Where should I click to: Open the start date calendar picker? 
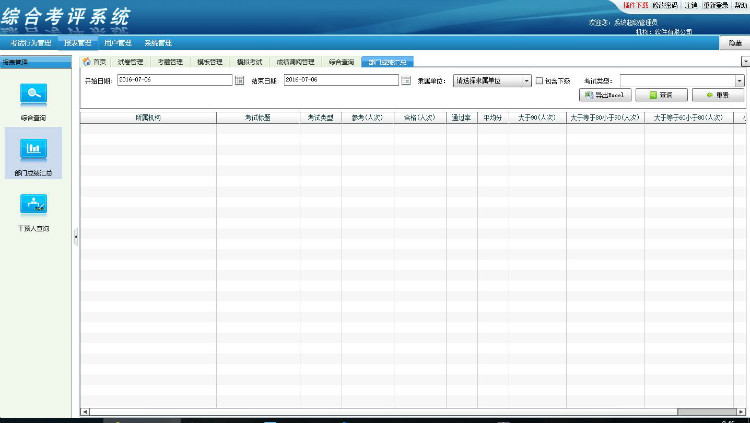(240, 80)
